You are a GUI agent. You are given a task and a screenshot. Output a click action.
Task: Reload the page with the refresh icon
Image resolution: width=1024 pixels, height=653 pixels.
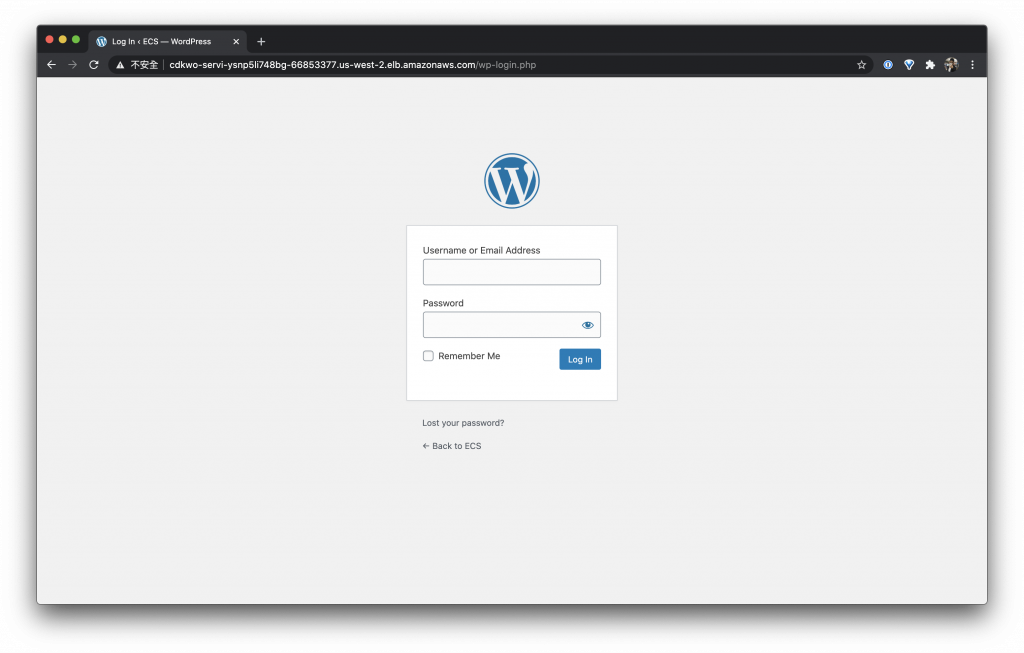tap(94, 65)
